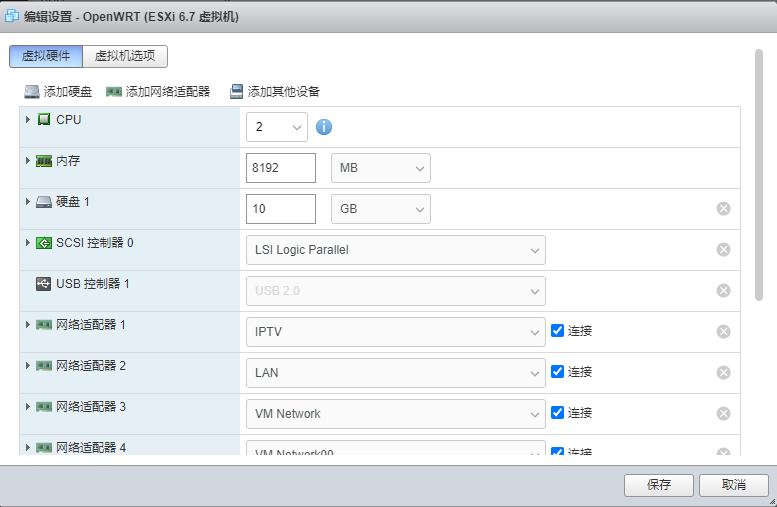Click the disk size field 10

click(x=280, y=209)
